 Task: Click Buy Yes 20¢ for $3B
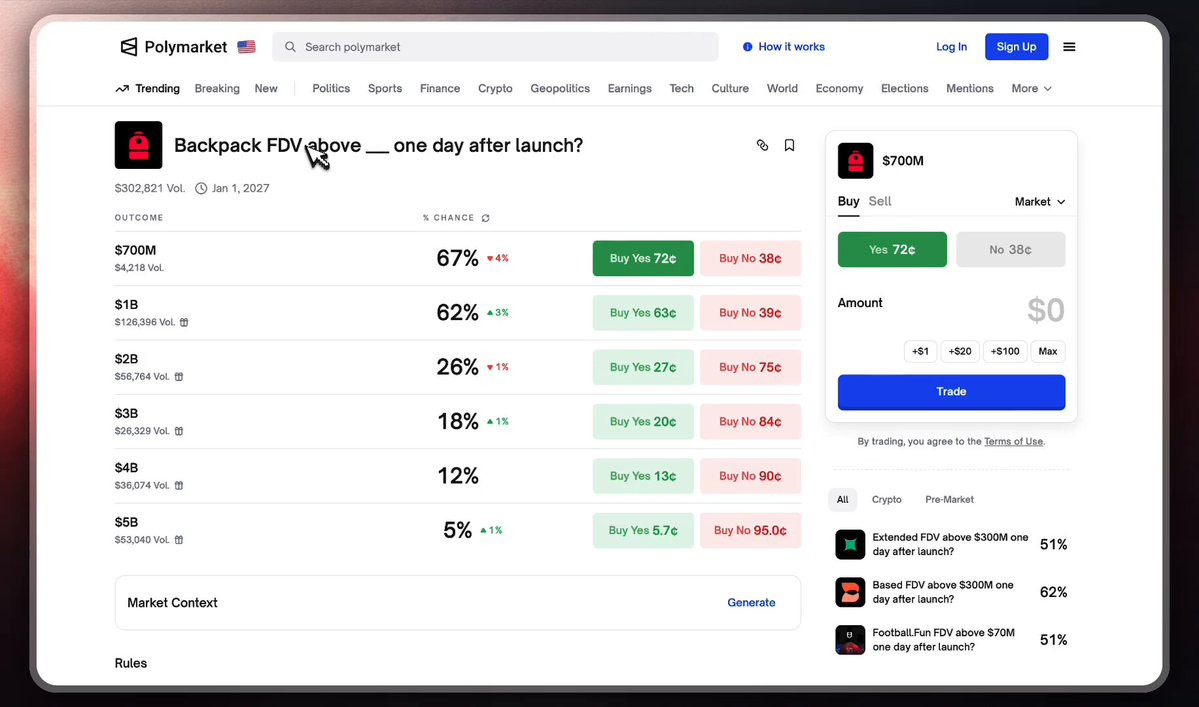(x=643, y=421)
